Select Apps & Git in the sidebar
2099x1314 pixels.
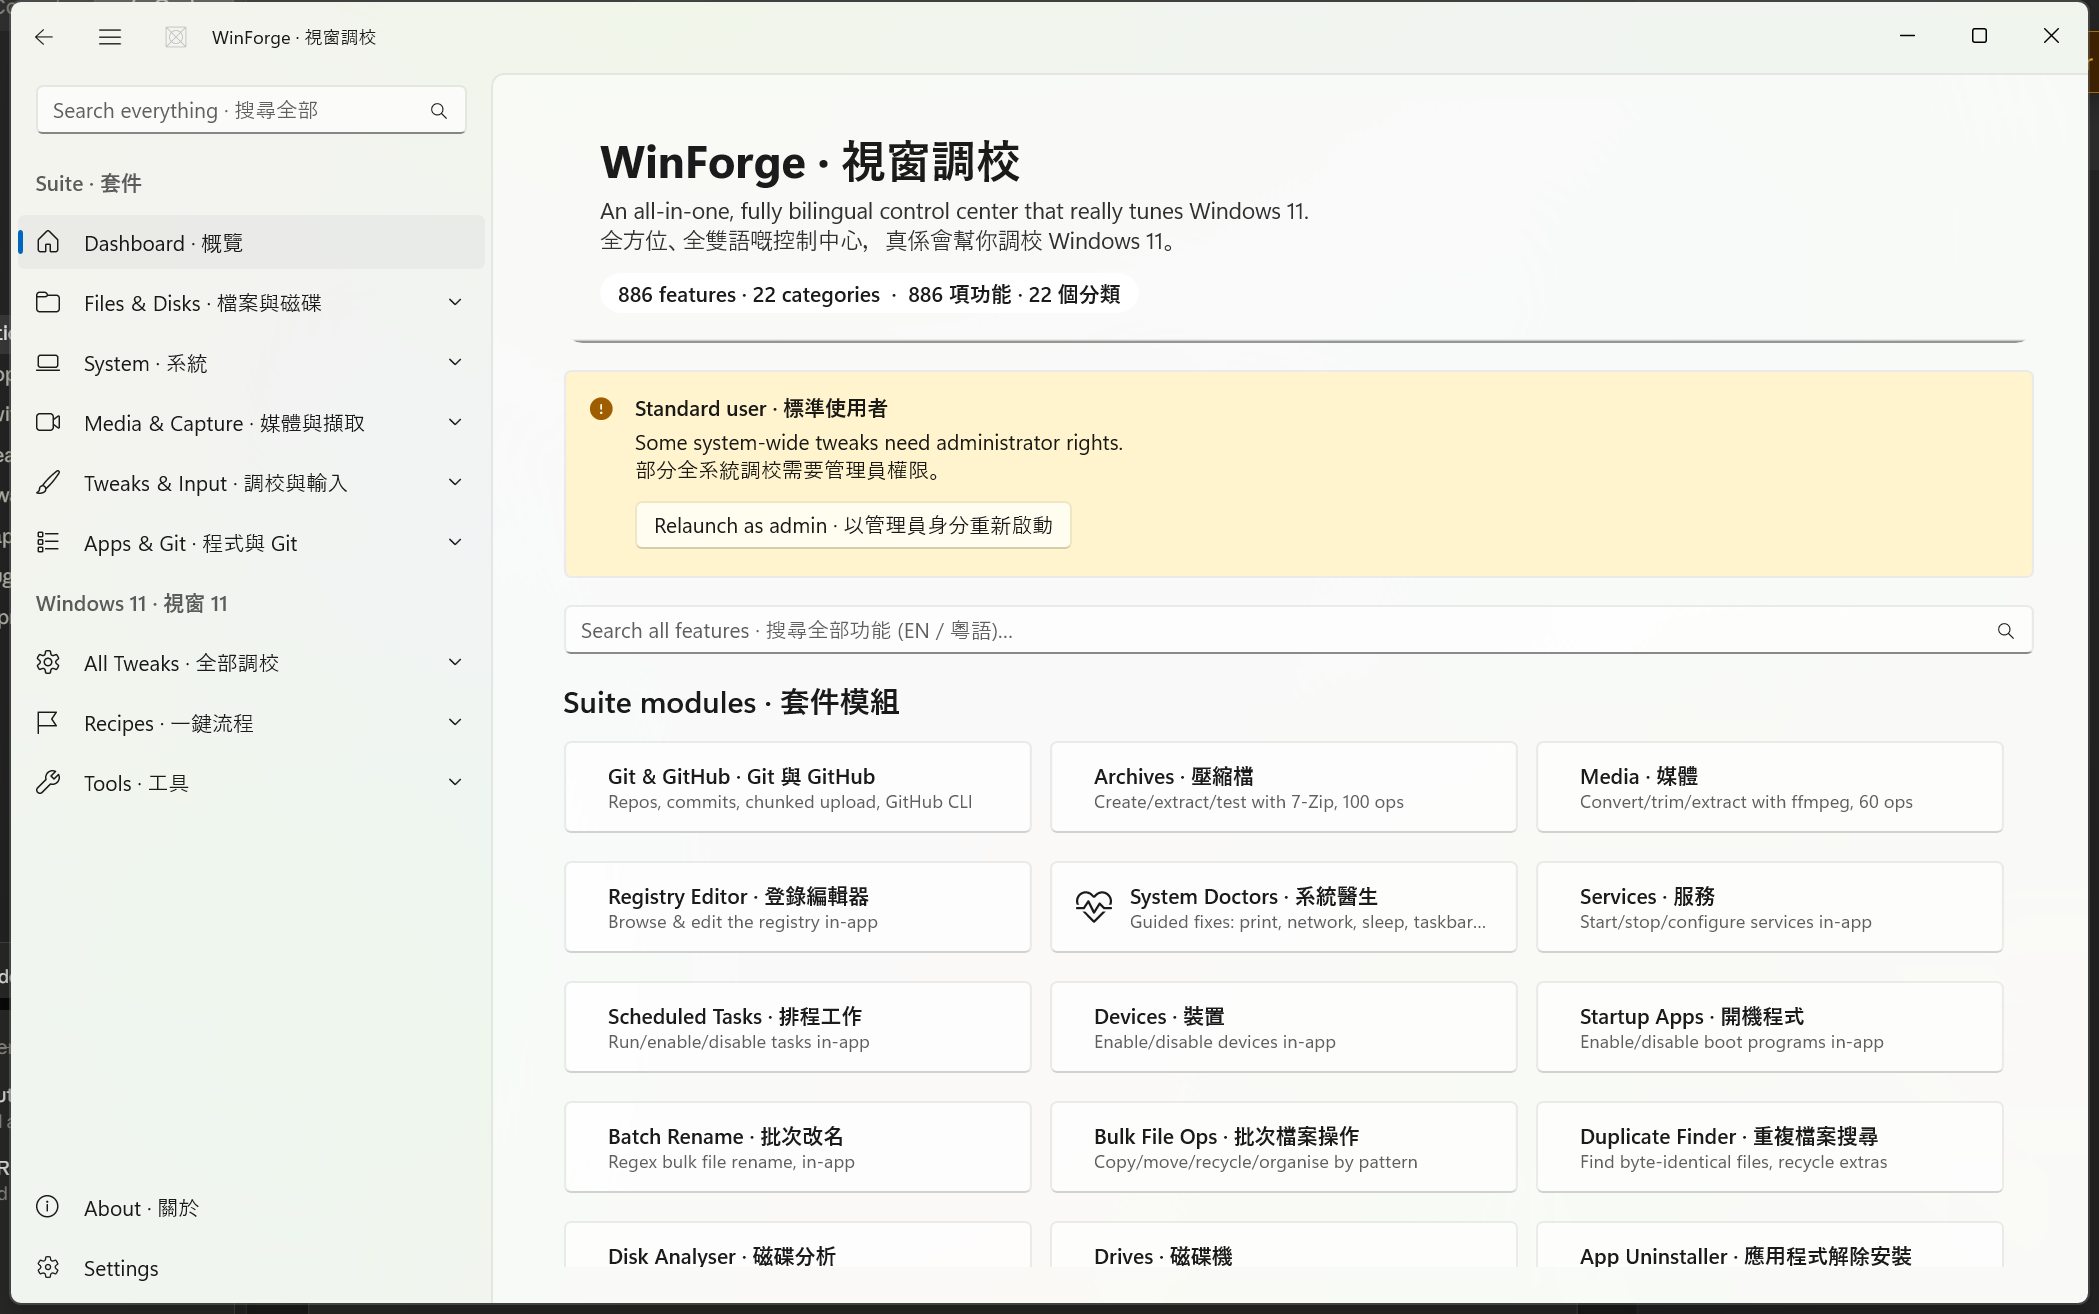[x=251, y=543]
